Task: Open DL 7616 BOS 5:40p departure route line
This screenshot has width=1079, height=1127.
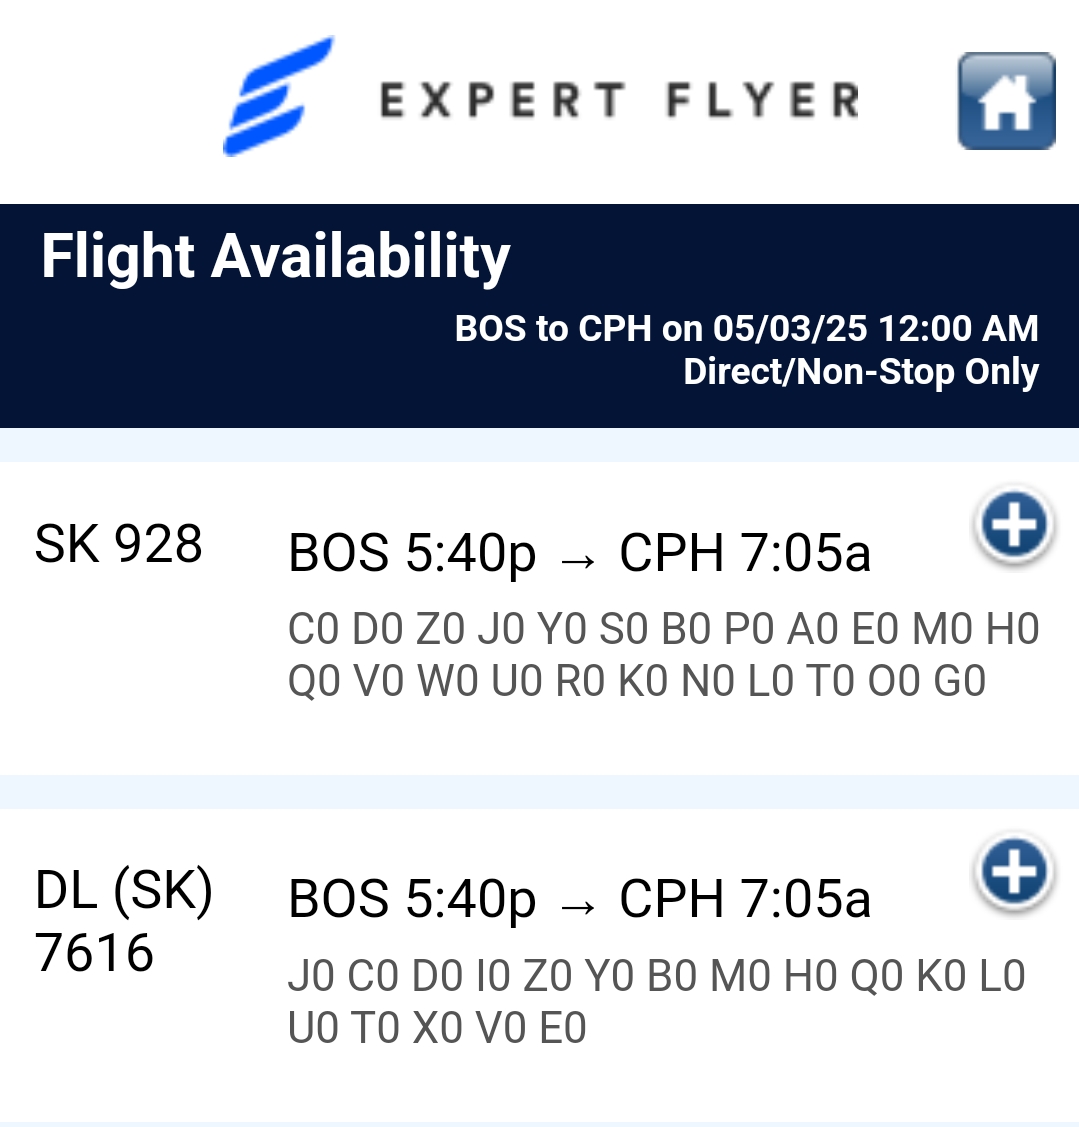Action: click(412, 899)
